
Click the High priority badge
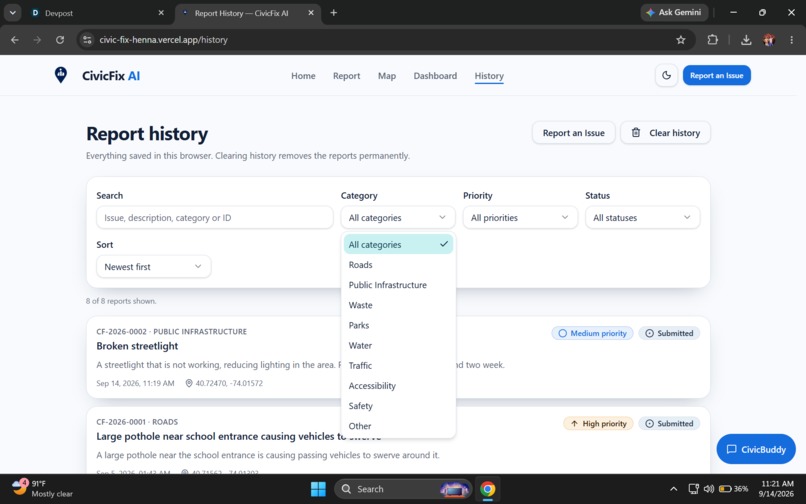[x=598, y=423]
